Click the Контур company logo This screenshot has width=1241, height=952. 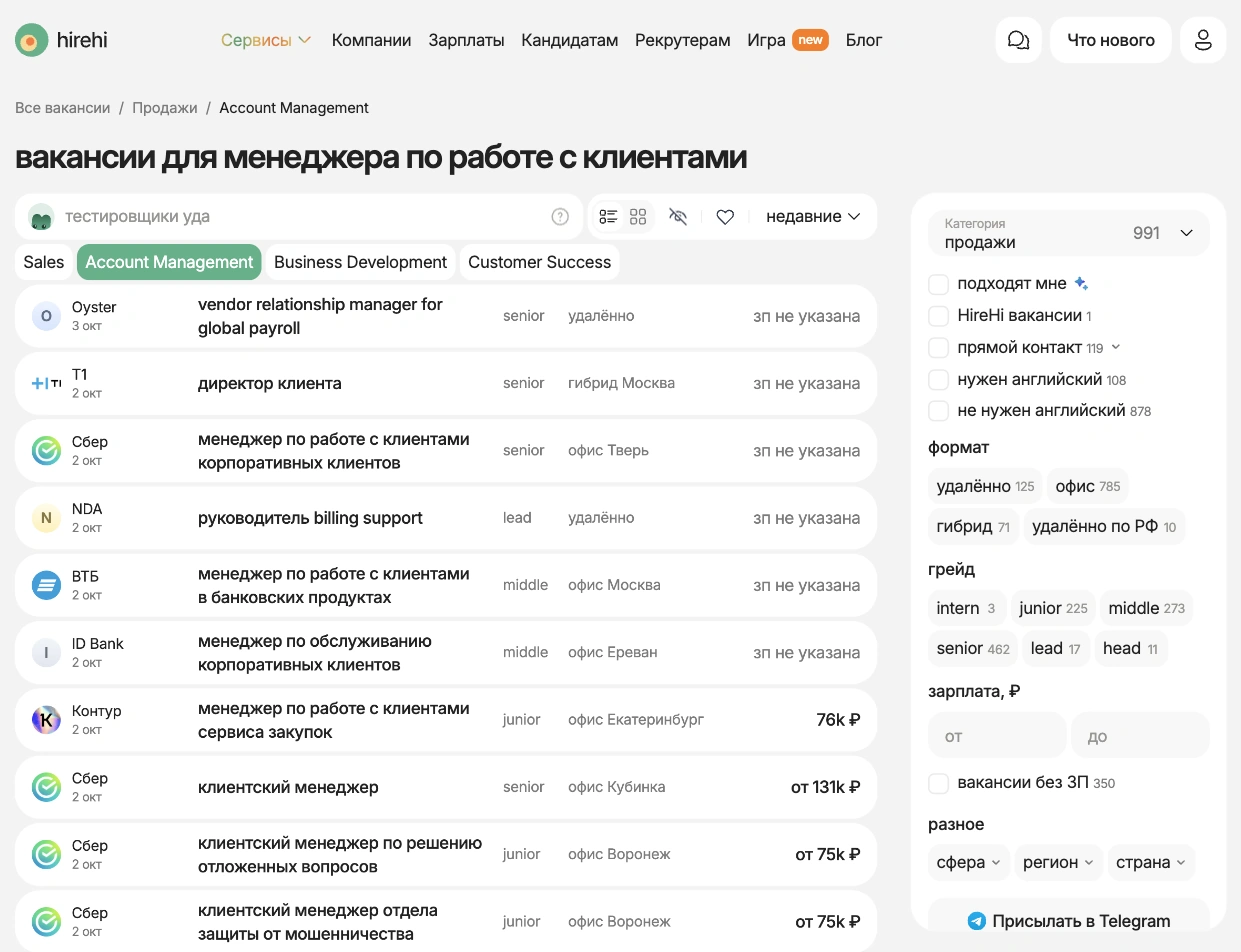[46, 720]
